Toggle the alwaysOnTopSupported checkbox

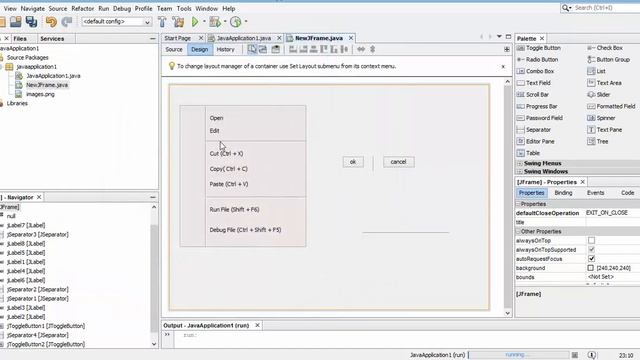coord(591,249)
